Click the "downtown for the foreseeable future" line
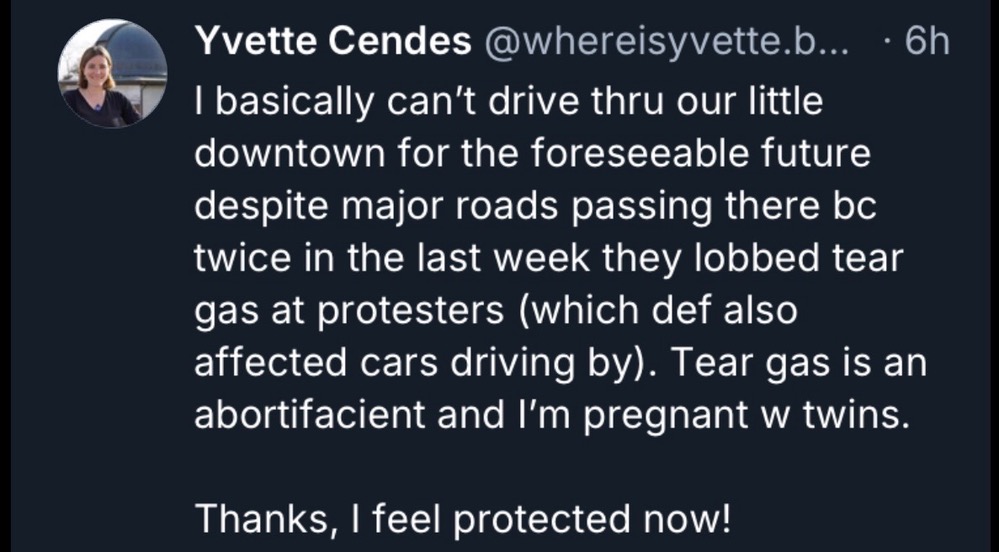Screen dimensions: 999x552 pos(532,156)
